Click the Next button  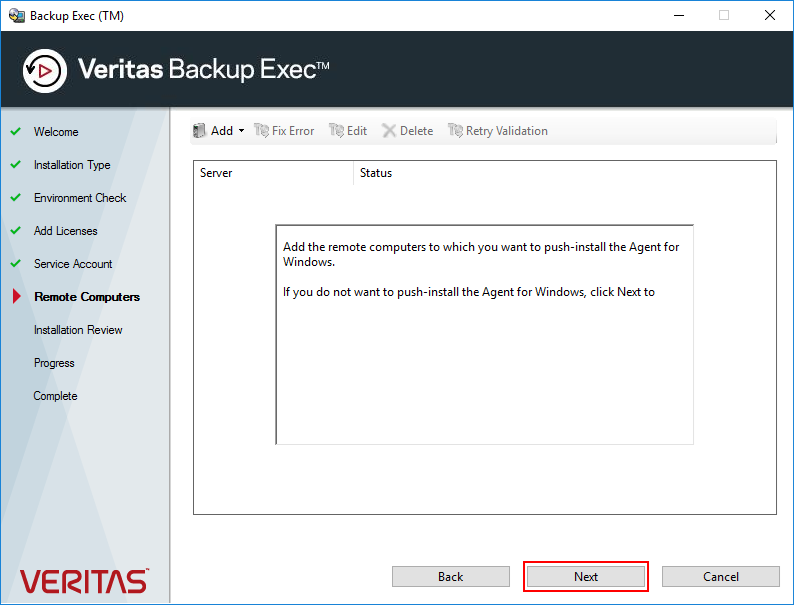click(x=586, y=577)
